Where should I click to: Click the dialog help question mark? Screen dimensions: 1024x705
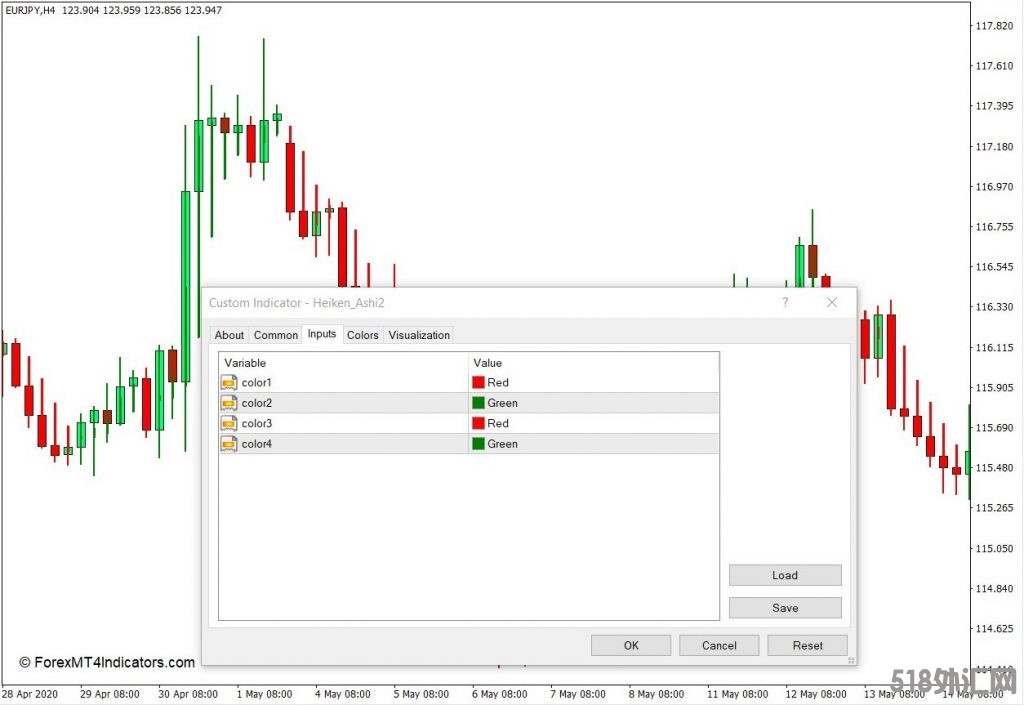785,302
